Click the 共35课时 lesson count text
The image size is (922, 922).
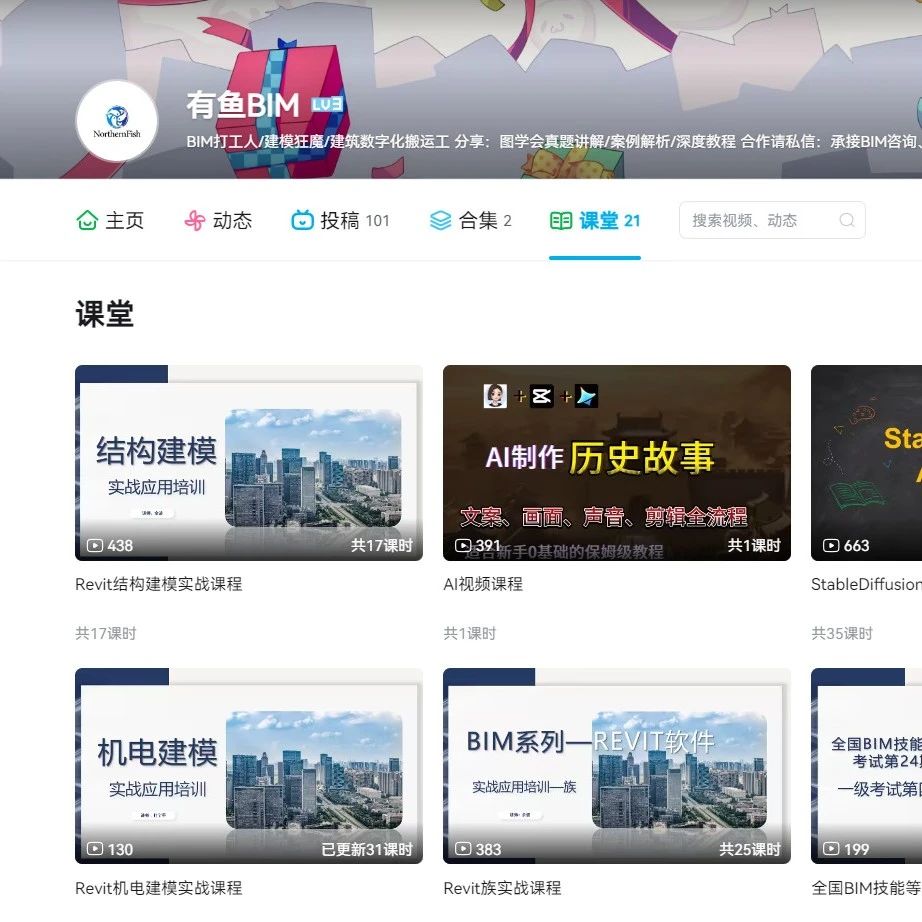coord(842,633)
